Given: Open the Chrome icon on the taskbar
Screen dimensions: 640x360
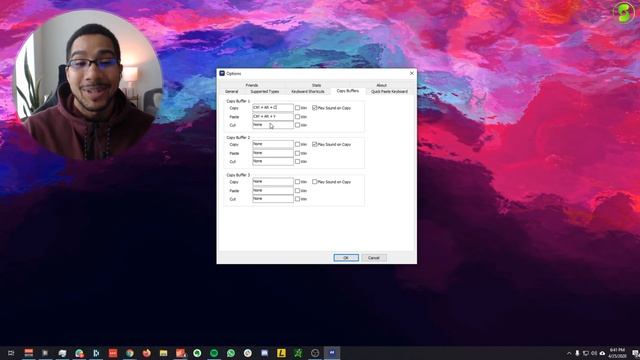Looking at the screenshot, I should click(x=130, y=353).
